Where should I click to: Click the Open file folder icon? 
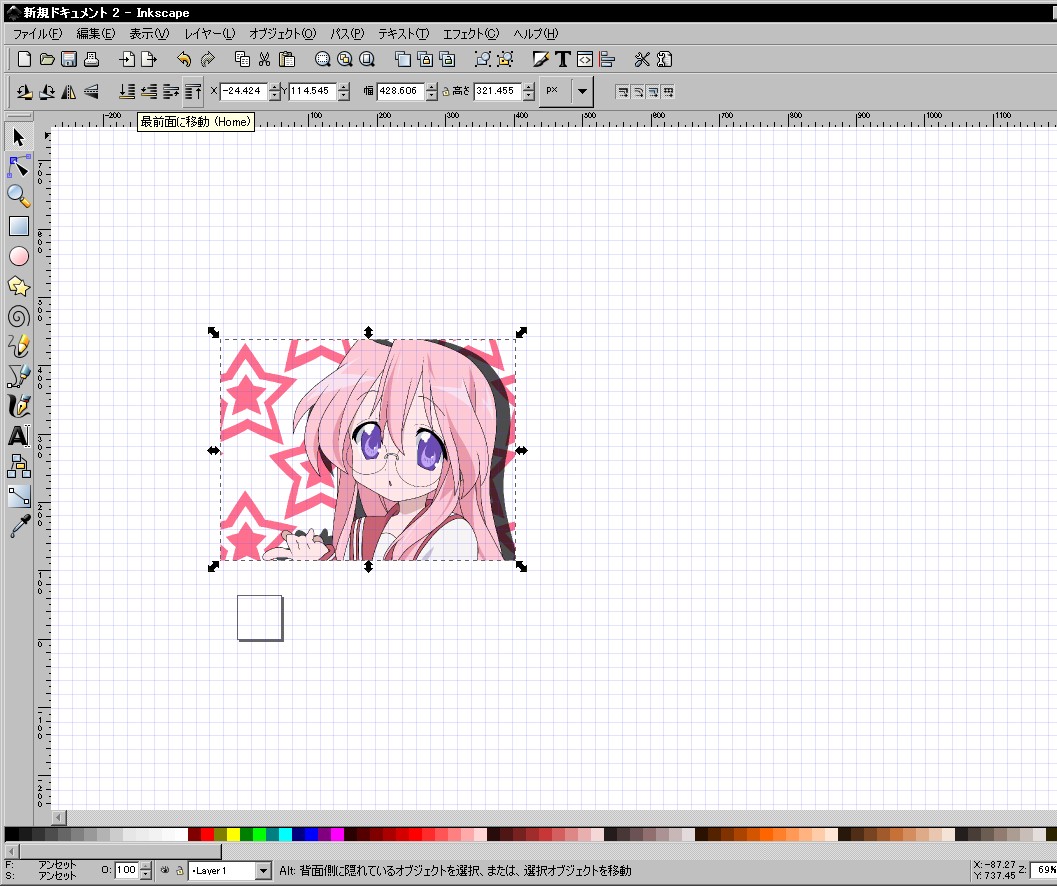point(47,59)
